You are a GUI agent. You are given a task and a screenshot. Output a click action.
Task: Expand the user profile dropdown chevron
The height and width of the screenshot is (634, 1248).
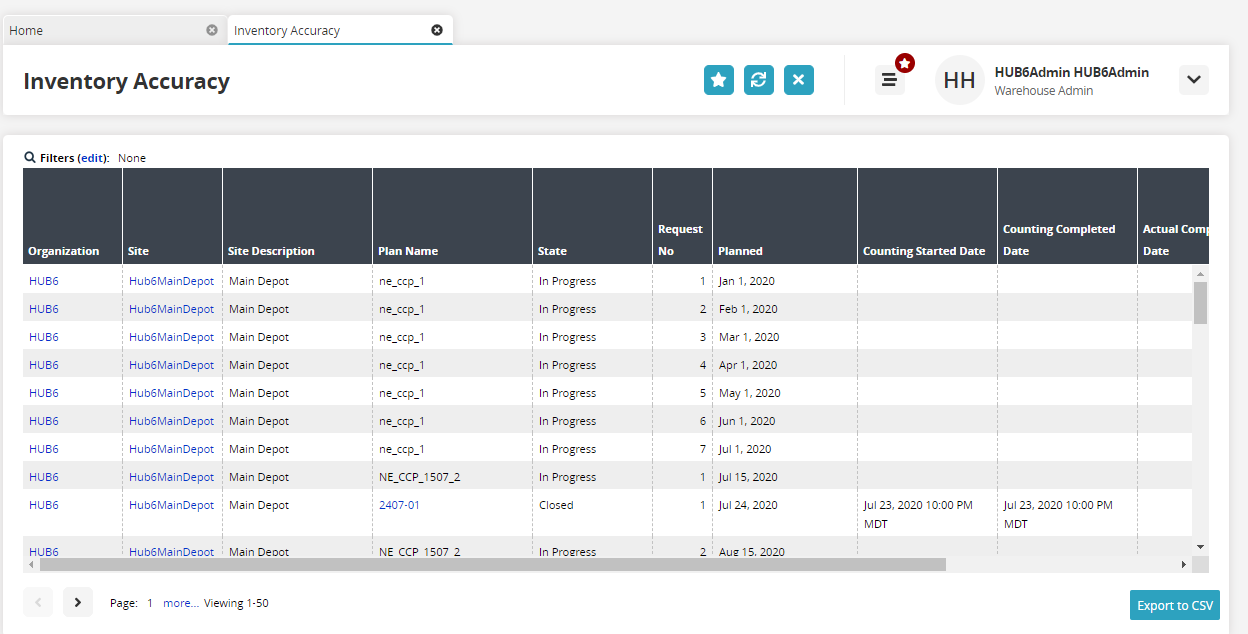1193,80
